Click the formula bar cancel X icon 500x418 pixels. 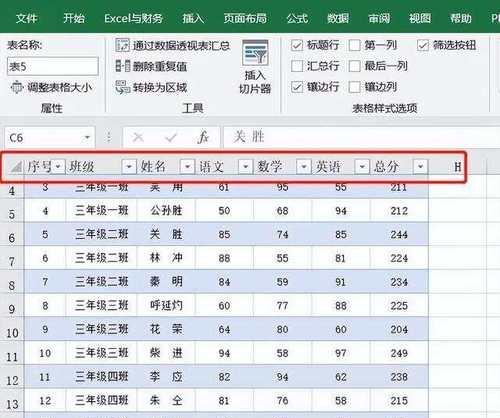point(138,137)
